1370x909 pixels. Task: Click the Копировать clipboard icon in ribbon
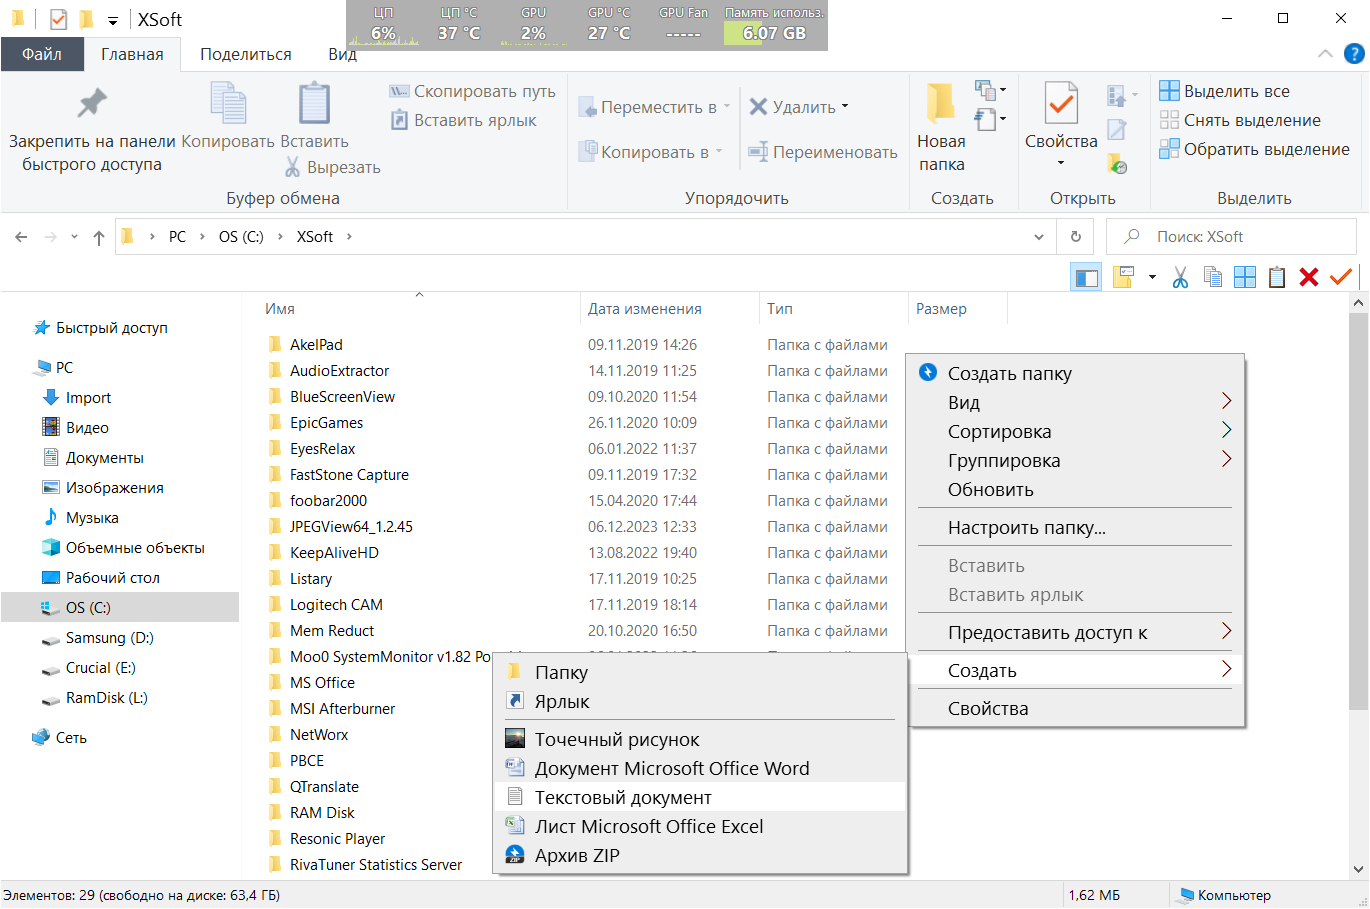(x=228, y=103)
